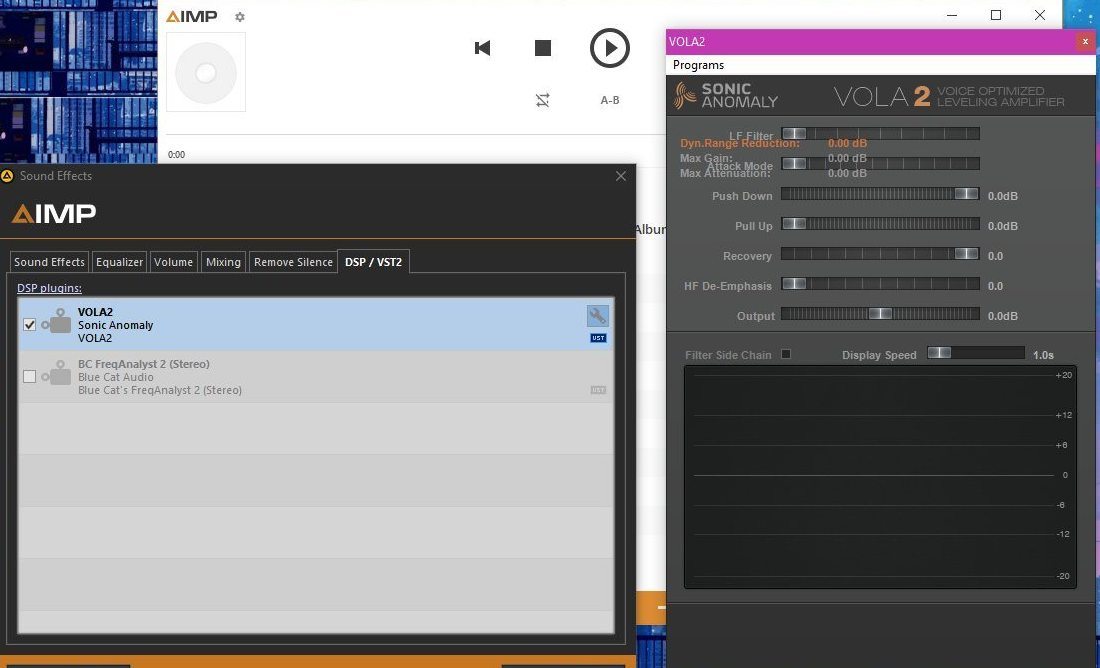Click the AIMP logo in Sound Effects

54,213
